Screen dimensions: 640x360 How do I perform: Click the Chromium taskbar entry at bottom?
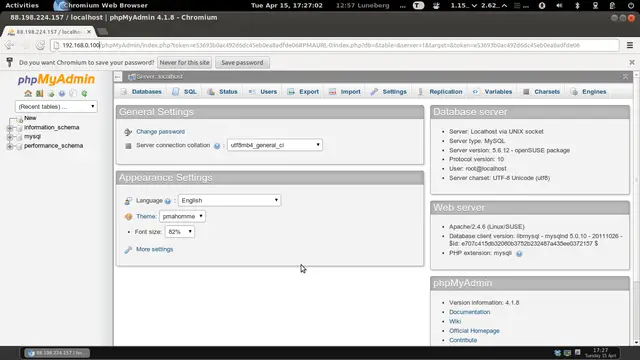[57, 353]
